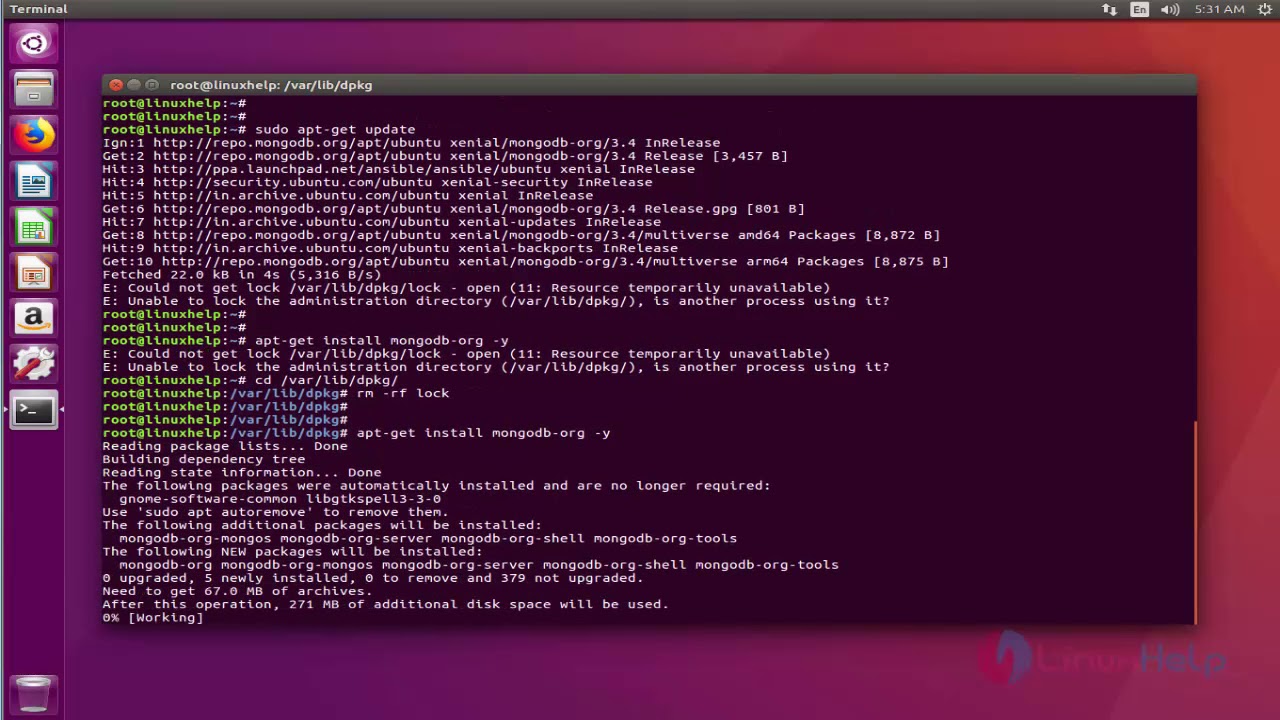The width and height of the screenshot is (1280, 720).
Task: Open the network indicator in top panel
Action: 1109,9
